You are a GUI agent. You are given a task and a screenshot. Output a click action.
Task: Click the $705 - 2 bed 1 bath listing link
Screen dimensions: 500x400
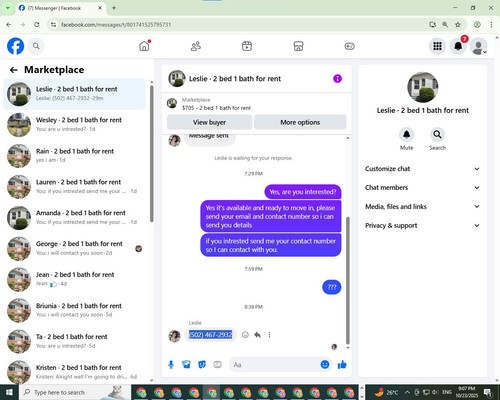pos(216,108)
